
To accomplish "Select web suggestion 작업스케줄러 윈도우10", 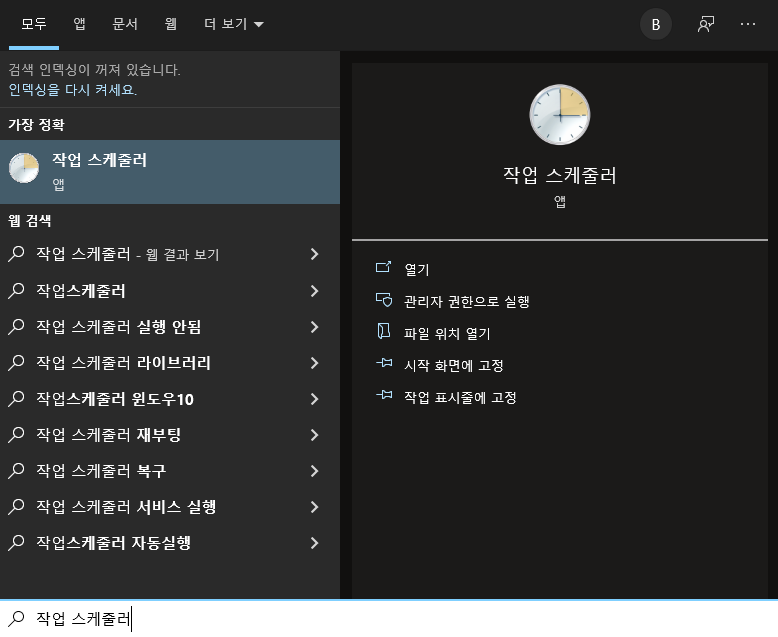I will (170, 398).
